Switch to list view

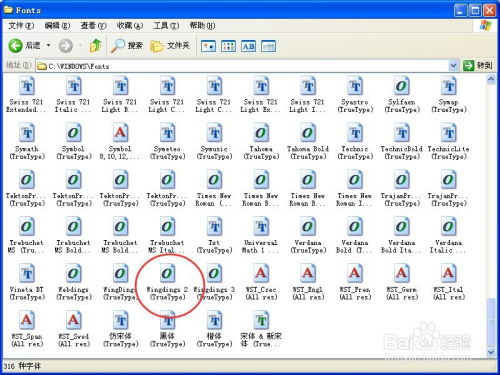click(228, 46)
